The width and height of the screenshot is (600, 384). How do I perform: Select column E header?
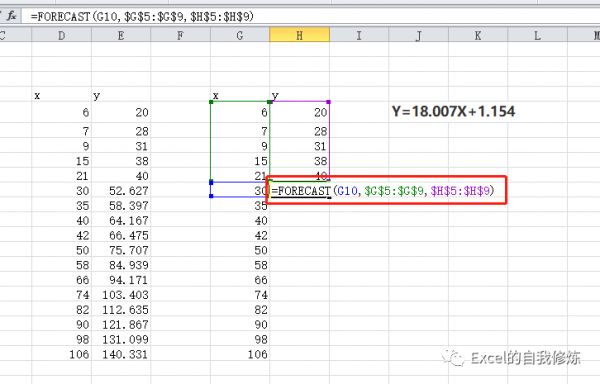tap(121, 35)
